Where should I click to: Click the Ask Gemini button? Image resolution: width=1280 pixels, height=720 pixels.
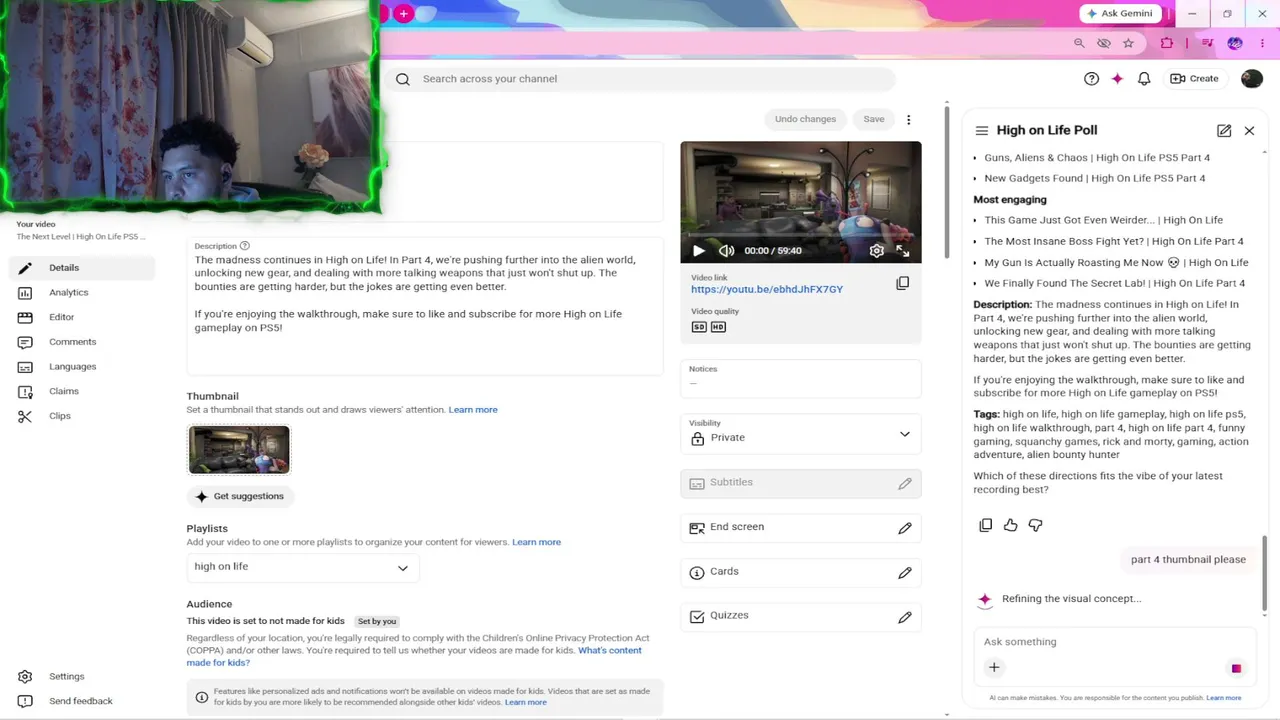click(x=1119, y=13)
